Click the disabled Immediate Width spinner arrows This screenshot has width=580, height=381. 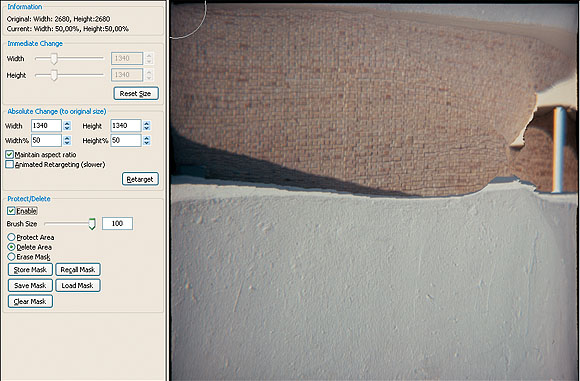coord(149,58)
